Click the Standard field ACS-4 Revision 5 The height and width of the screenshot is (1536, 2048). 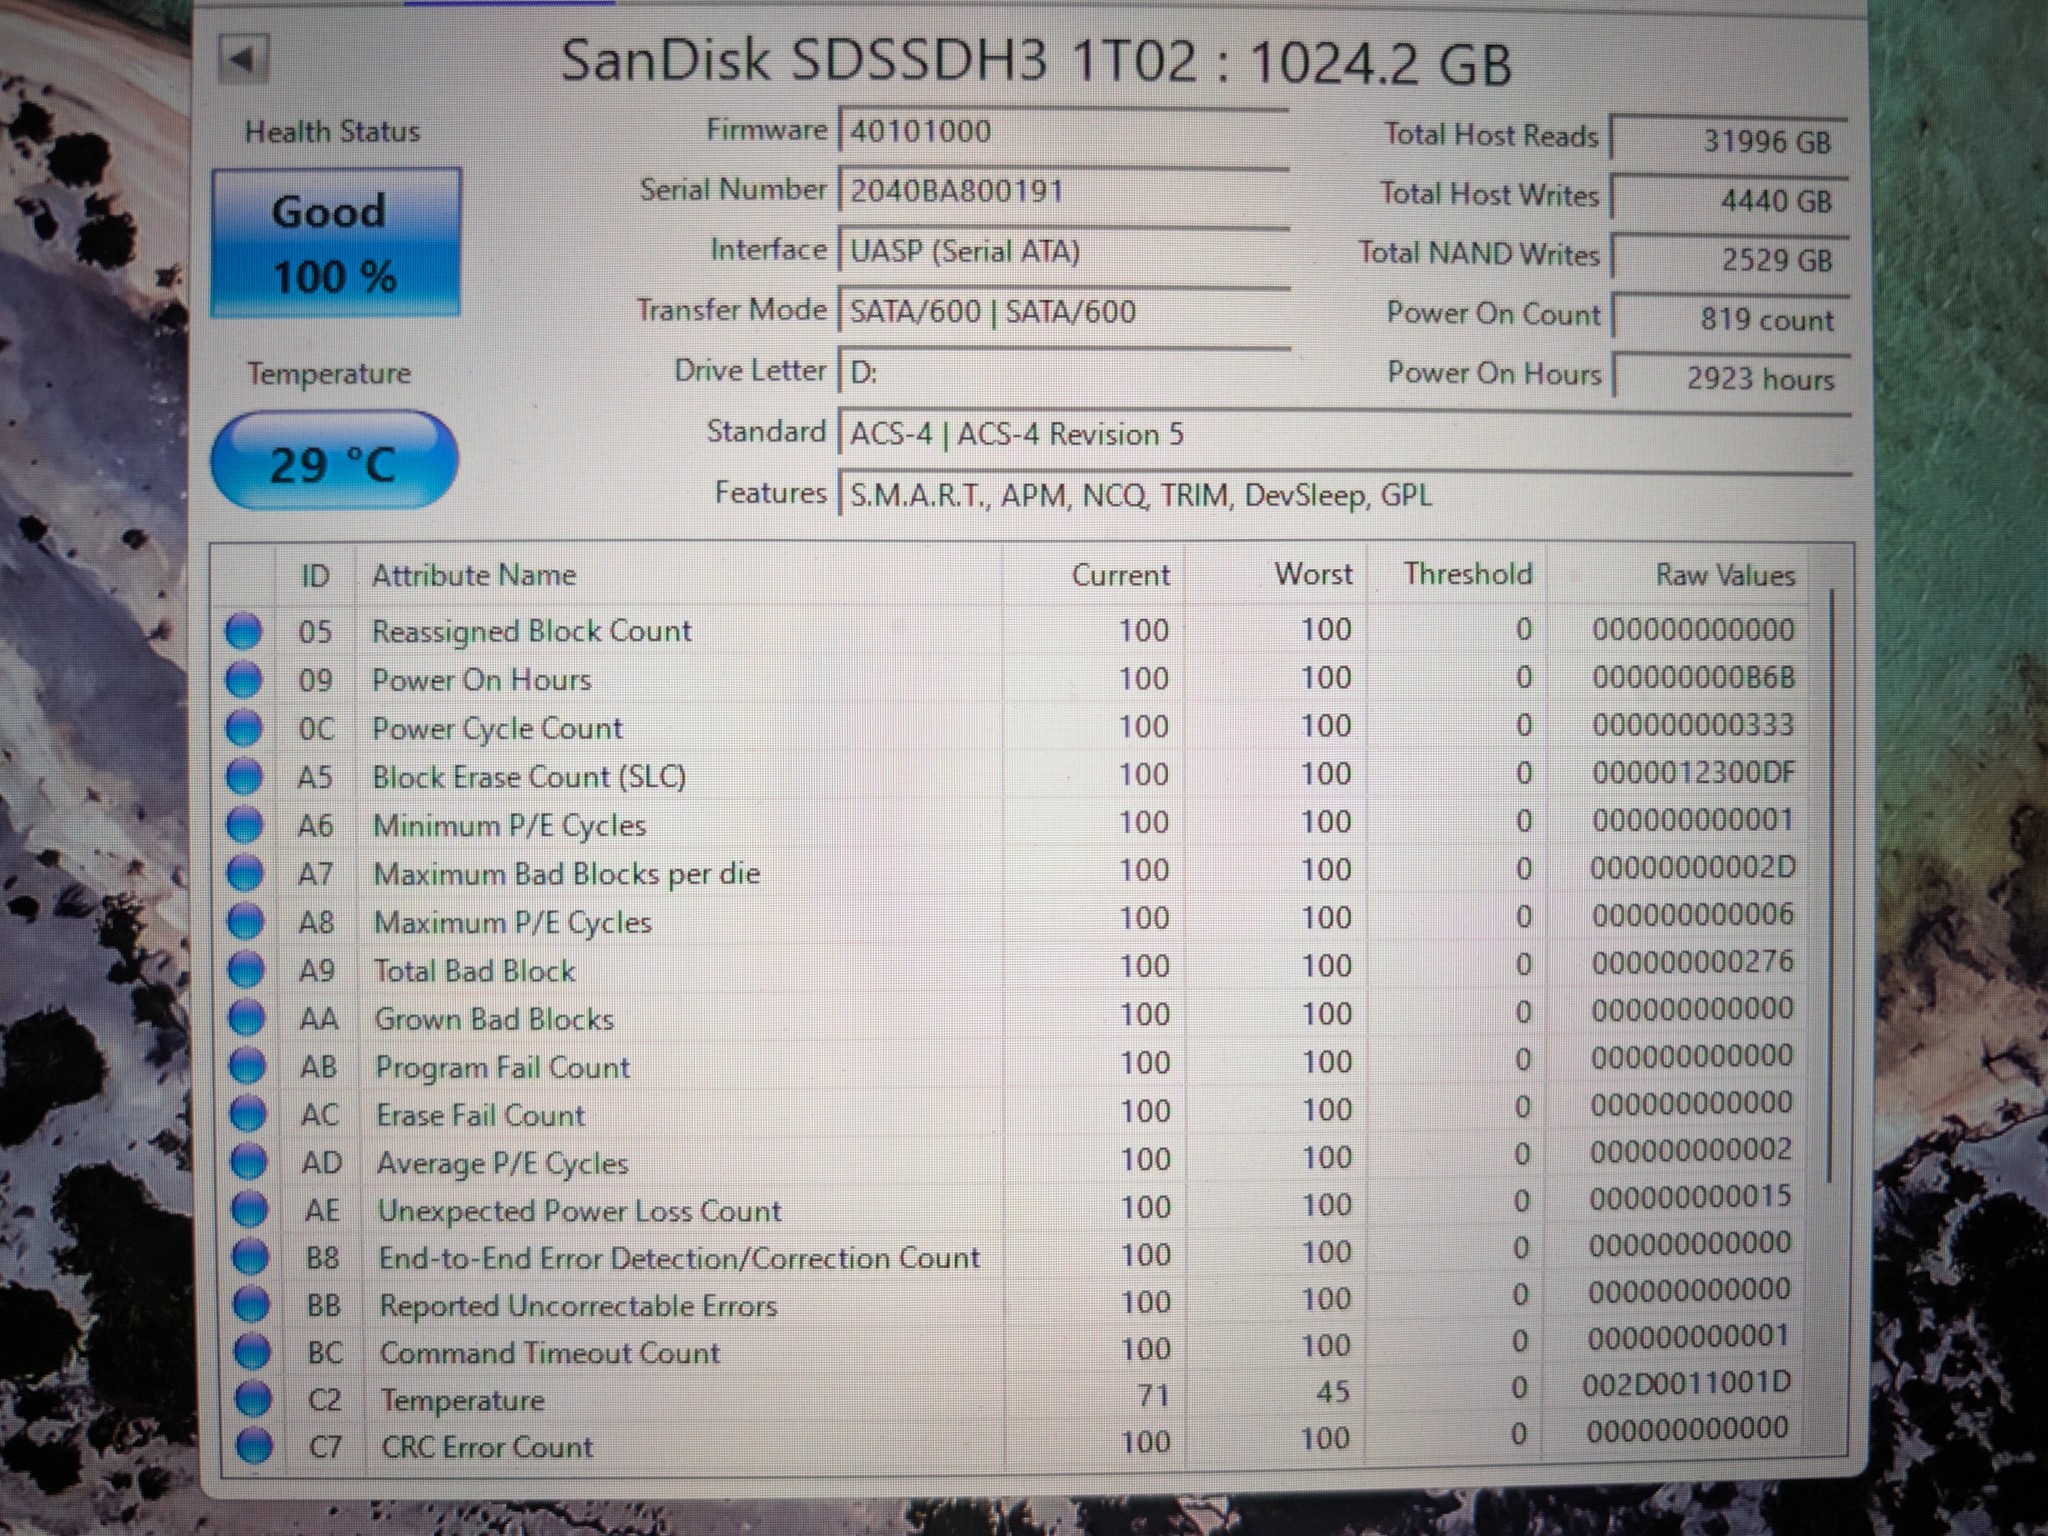click(1344, 434)
